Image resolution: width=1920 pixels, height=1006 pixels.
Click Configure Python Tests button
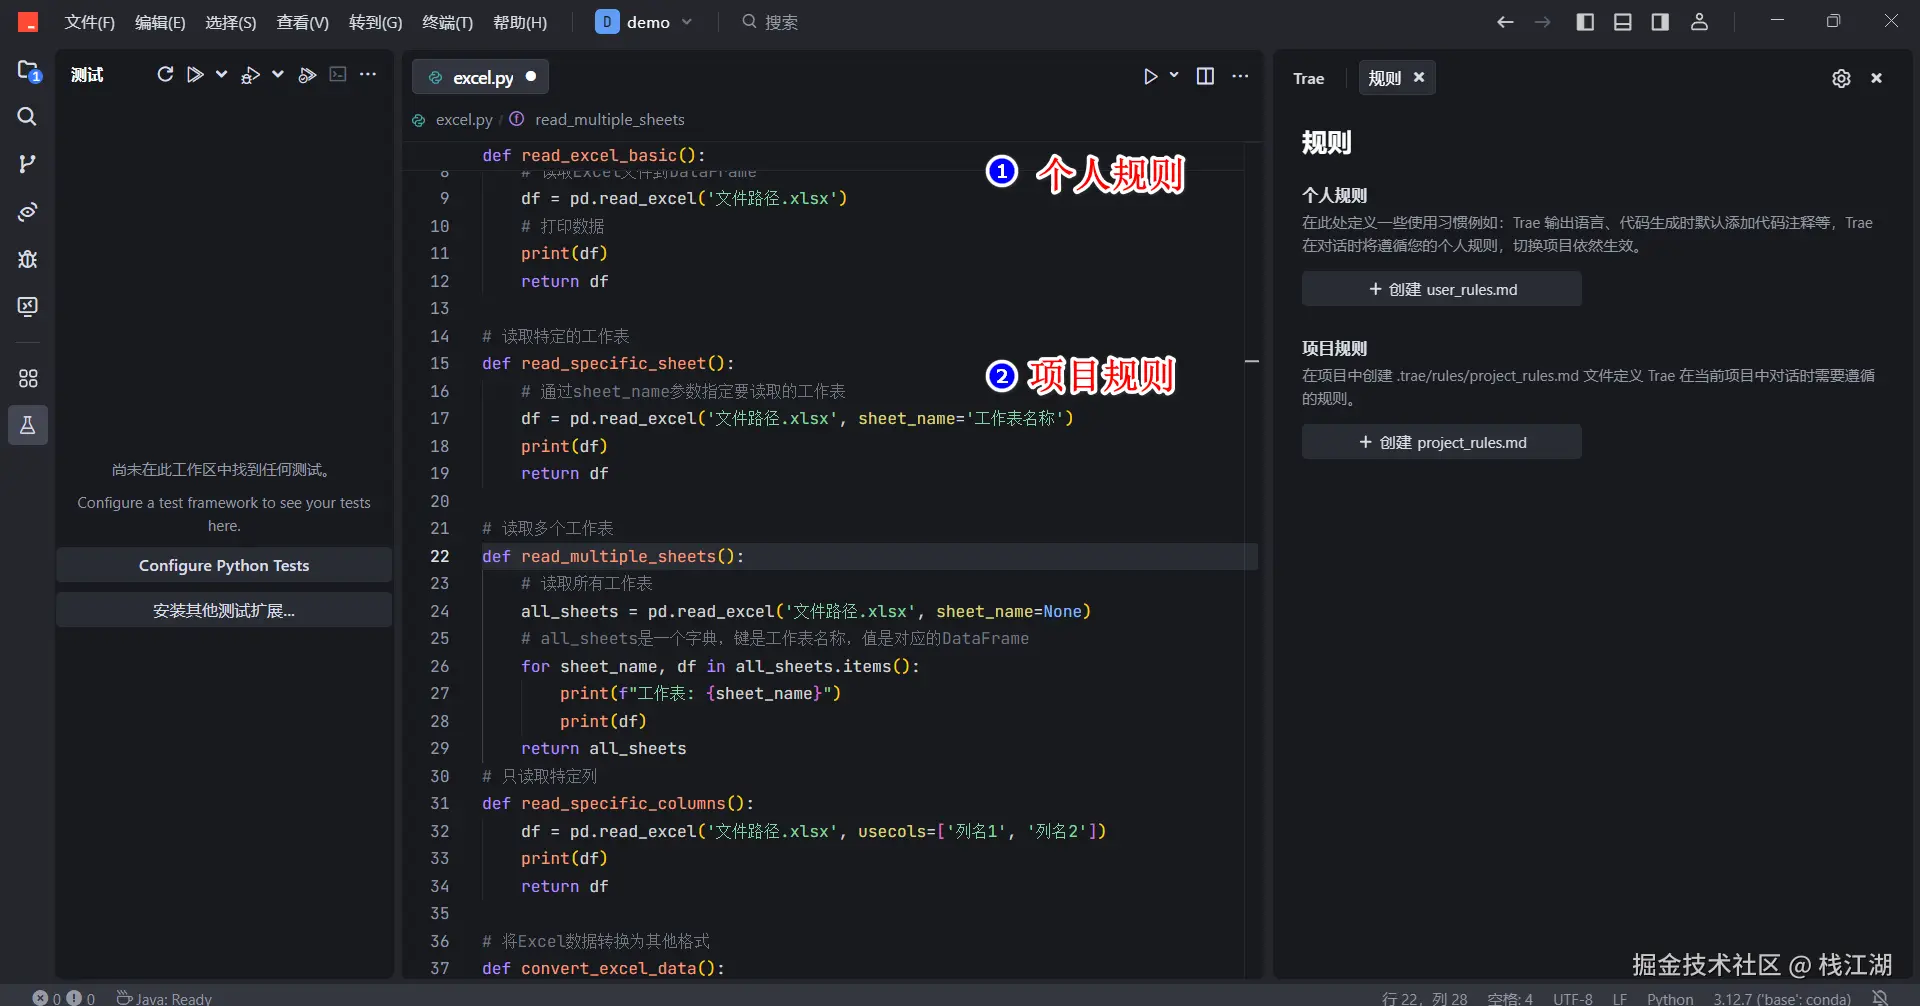coord(224,565)
